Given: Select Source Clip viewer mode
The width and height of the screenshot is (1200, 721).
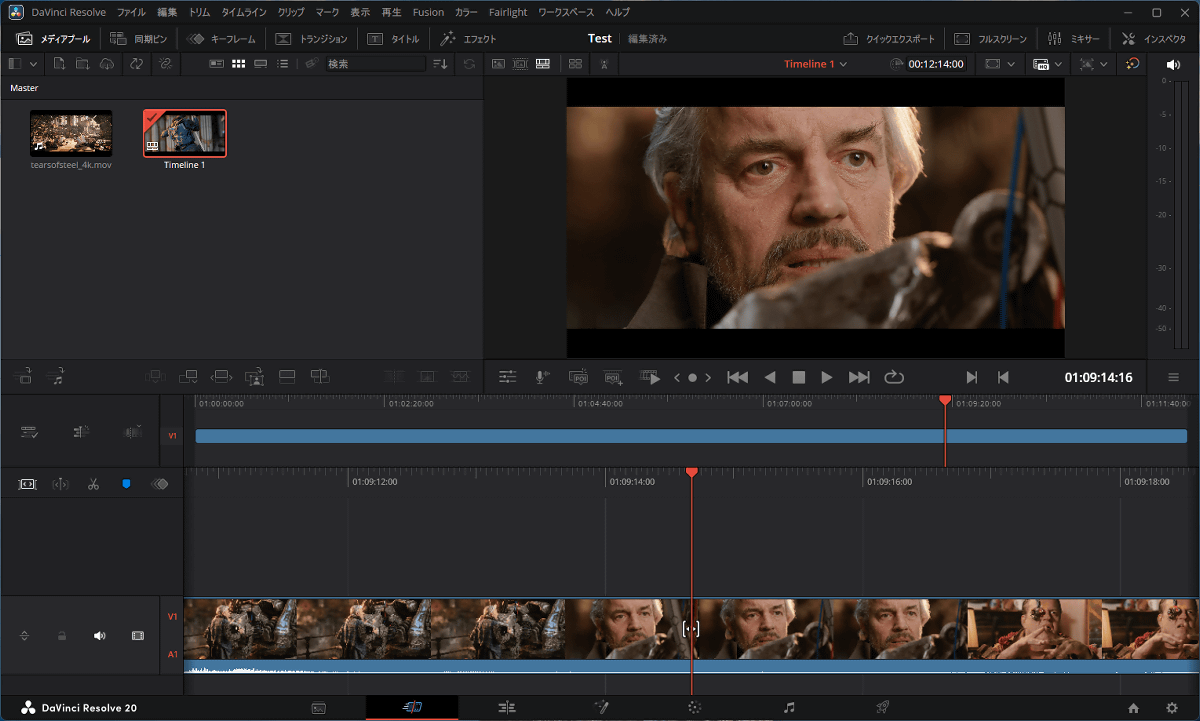Looking at the screenshot, I should tap(498, 63).
